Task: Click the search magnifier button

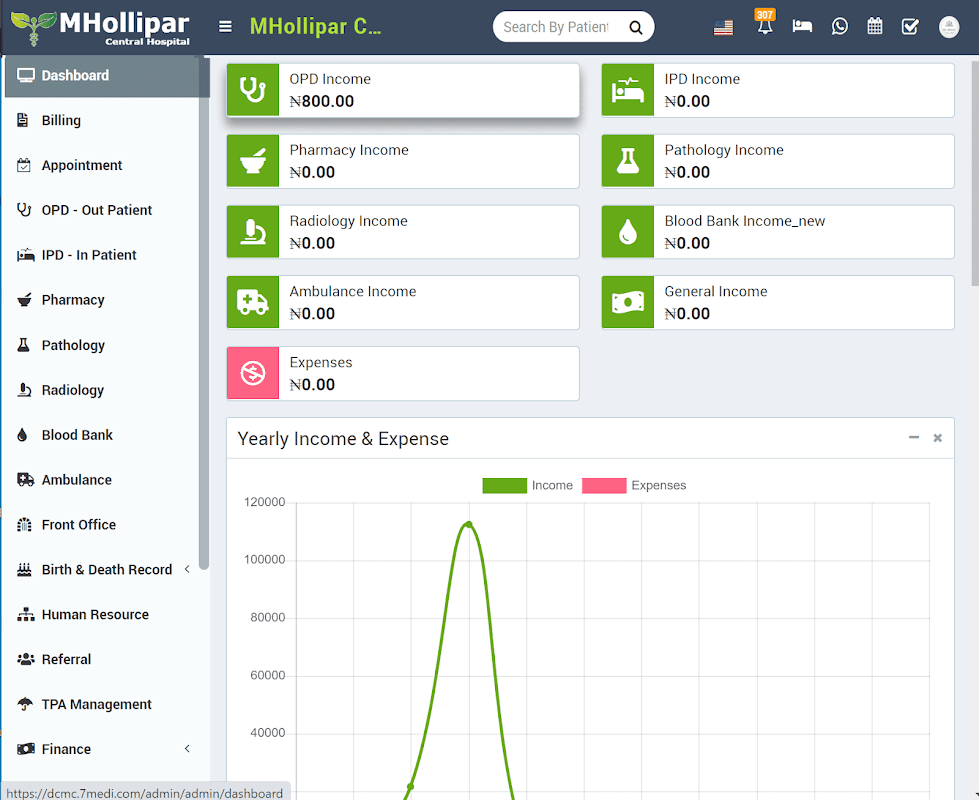Action: click(636, 27)
